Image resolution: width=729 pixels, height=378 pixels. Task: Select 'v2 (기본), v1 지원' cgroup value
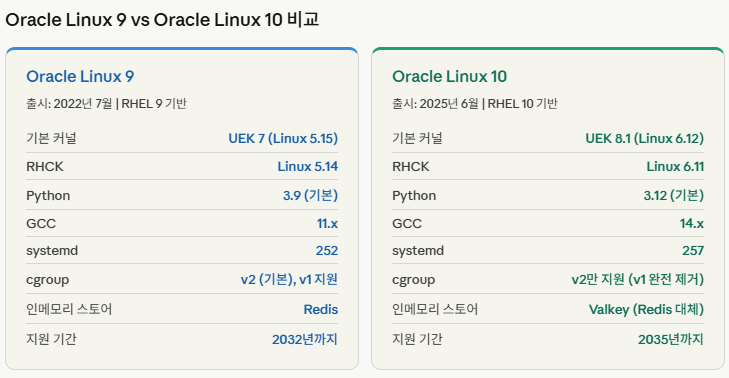(289, 279)
